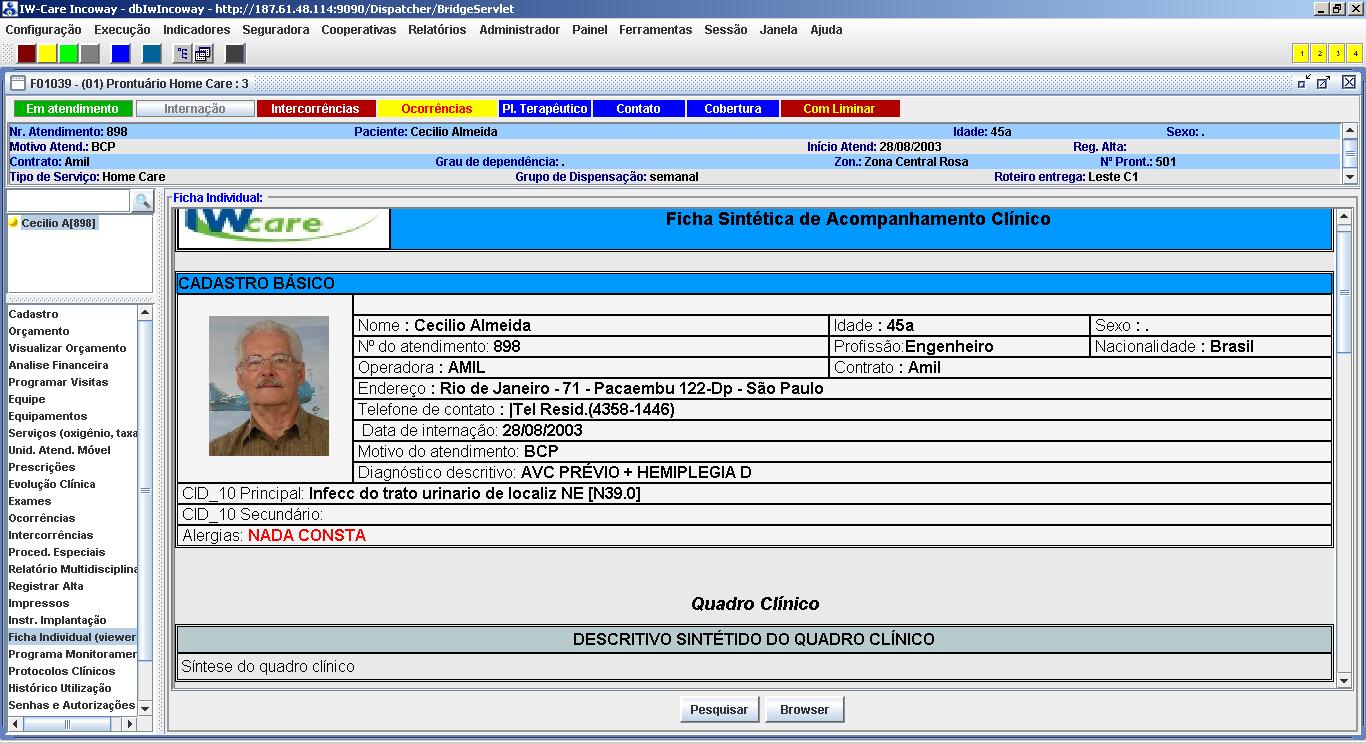Click the yellow square toolbar button
This screenshot has width=1366, height=744.
[x=48, y=54]
